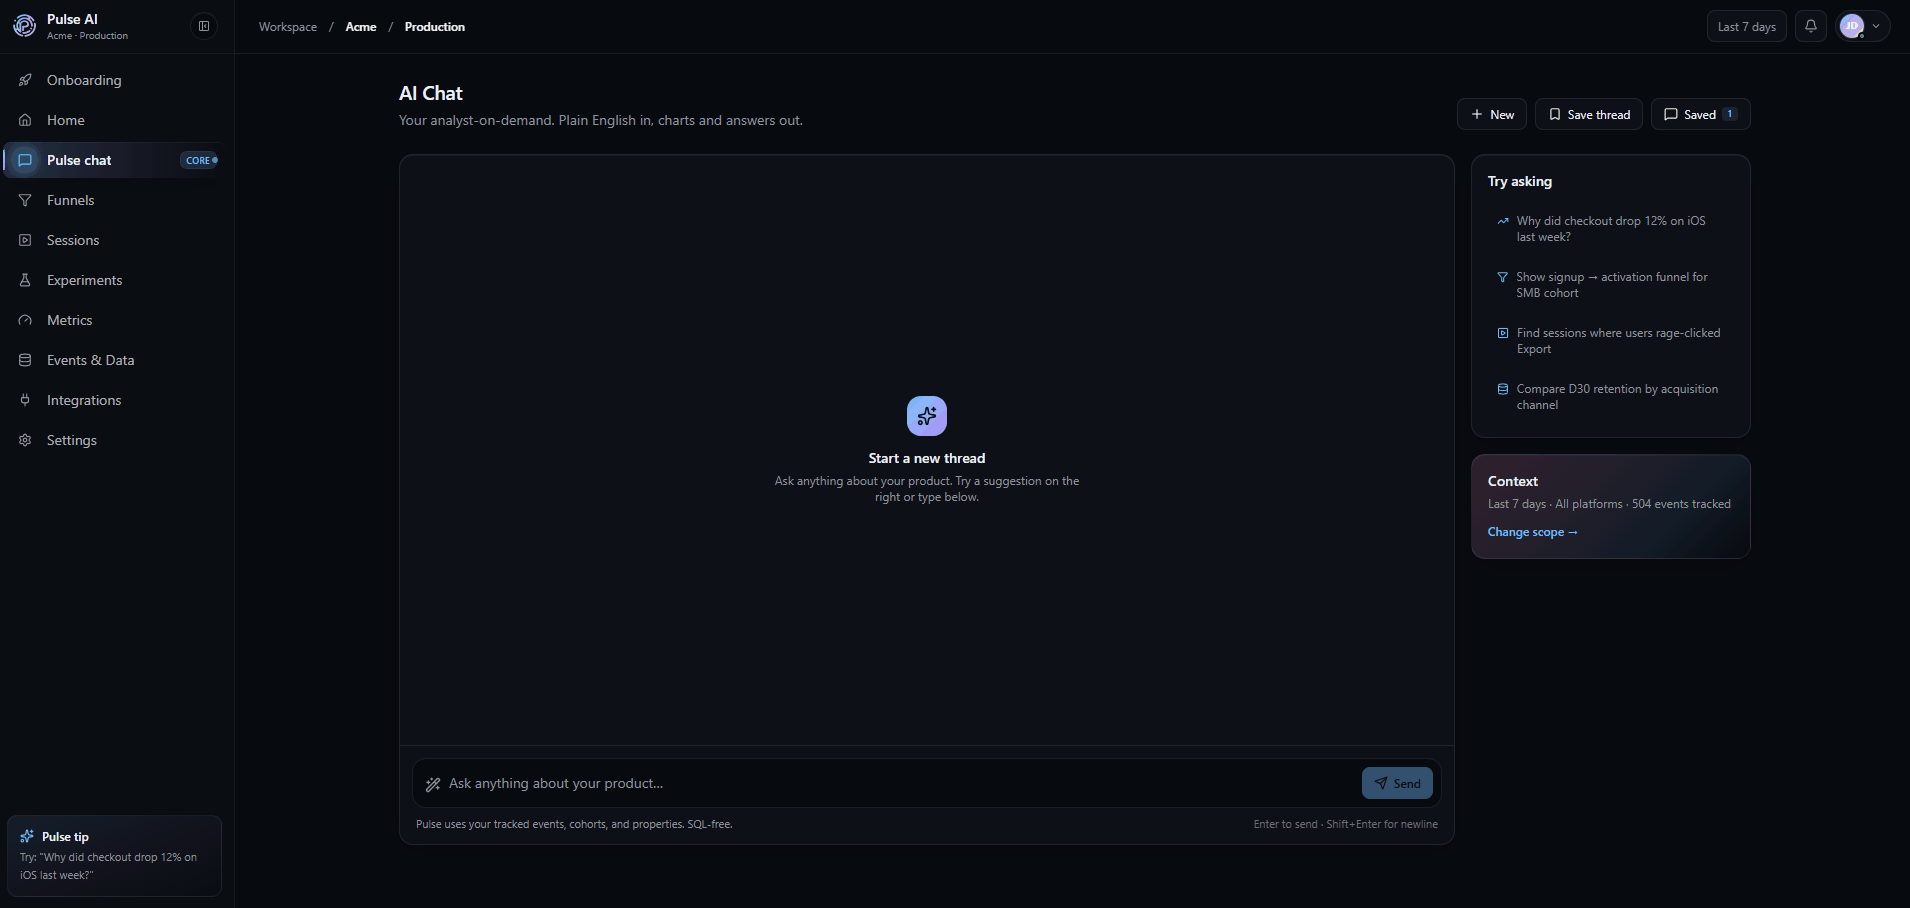
Task: Click the database icon beside D30 retention suggestion
Action: 1503,389
